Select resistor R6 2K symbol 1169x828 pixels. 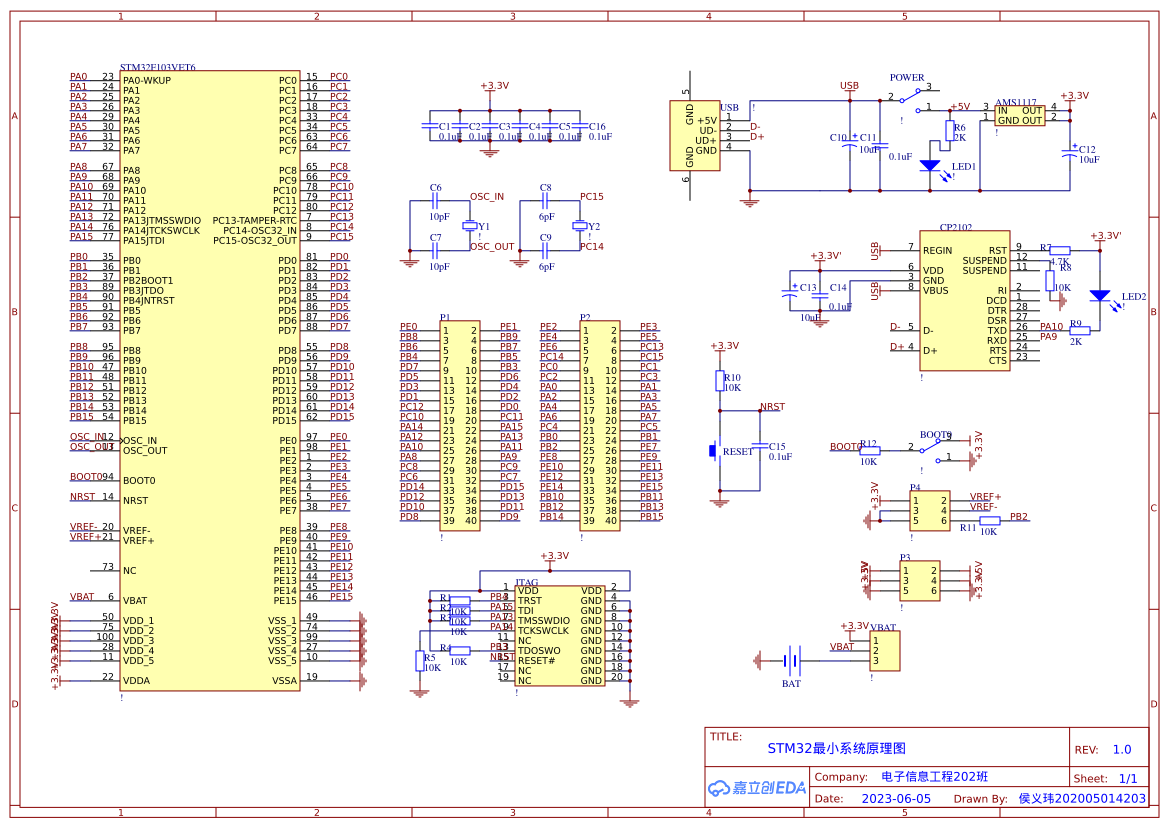click(950, 131)
